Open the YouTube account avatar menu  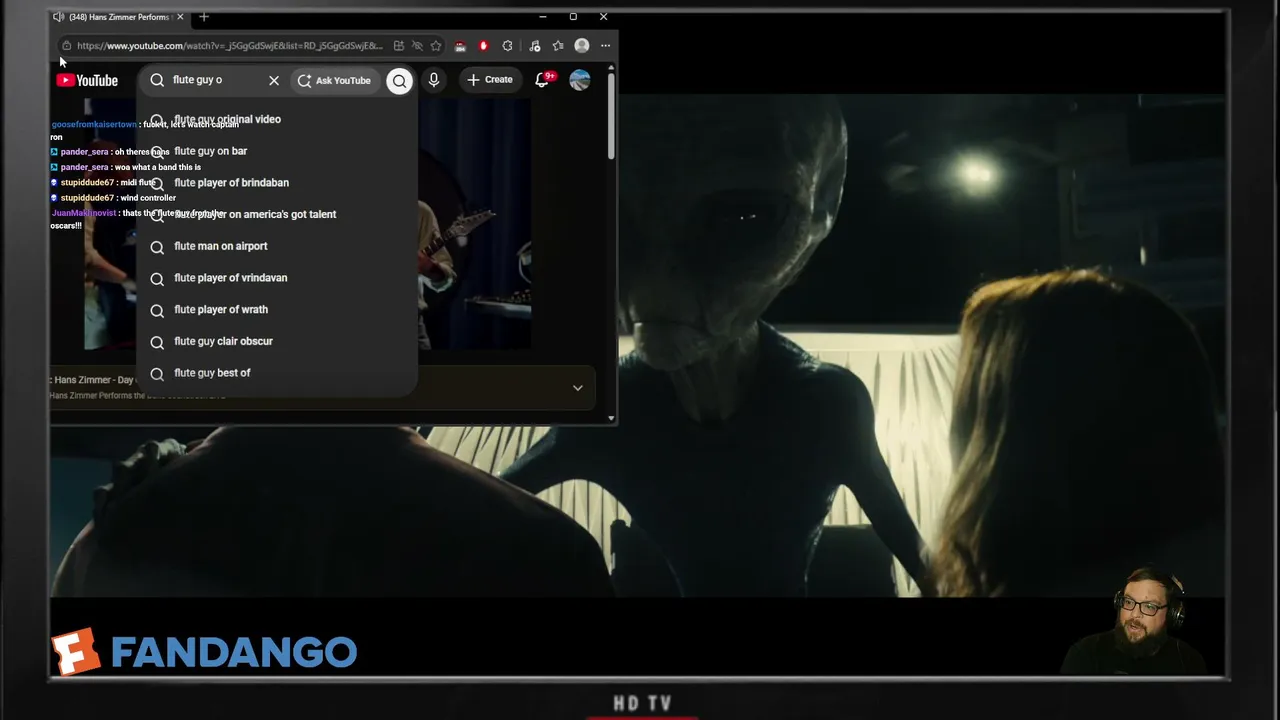[580, 80]
